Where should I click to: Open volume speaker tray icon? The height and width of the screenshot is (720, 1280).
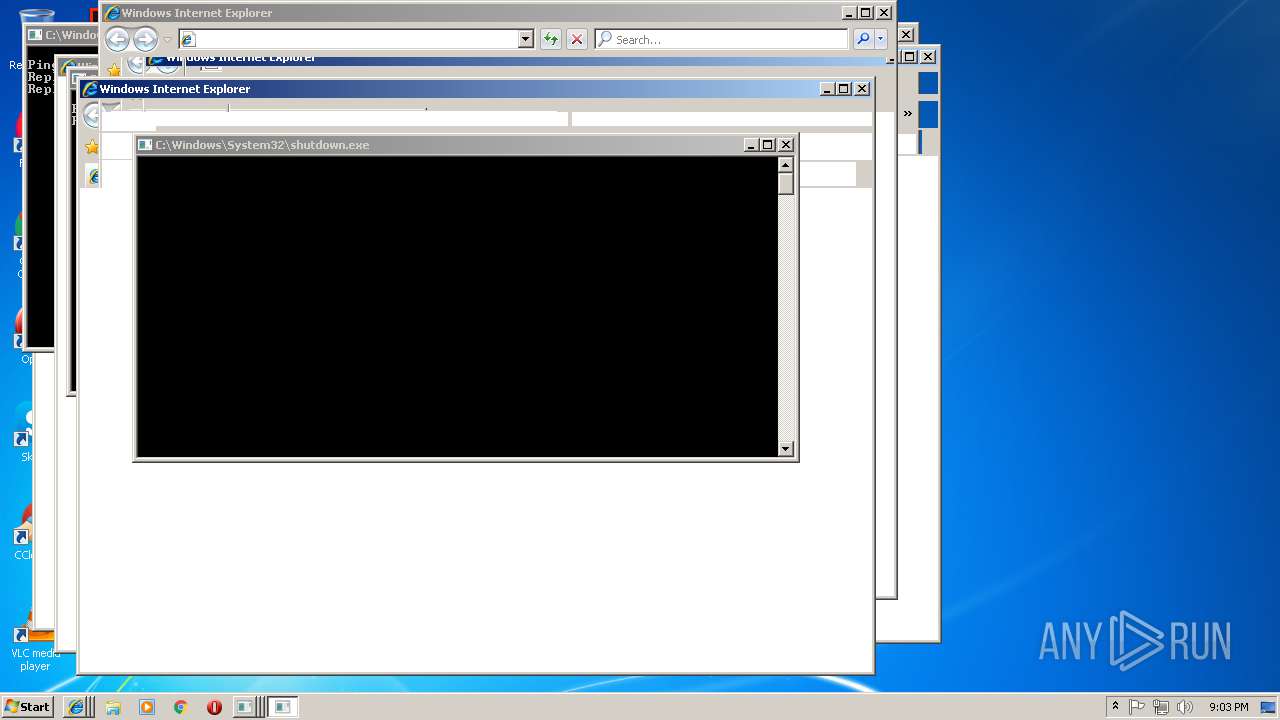1185,707
